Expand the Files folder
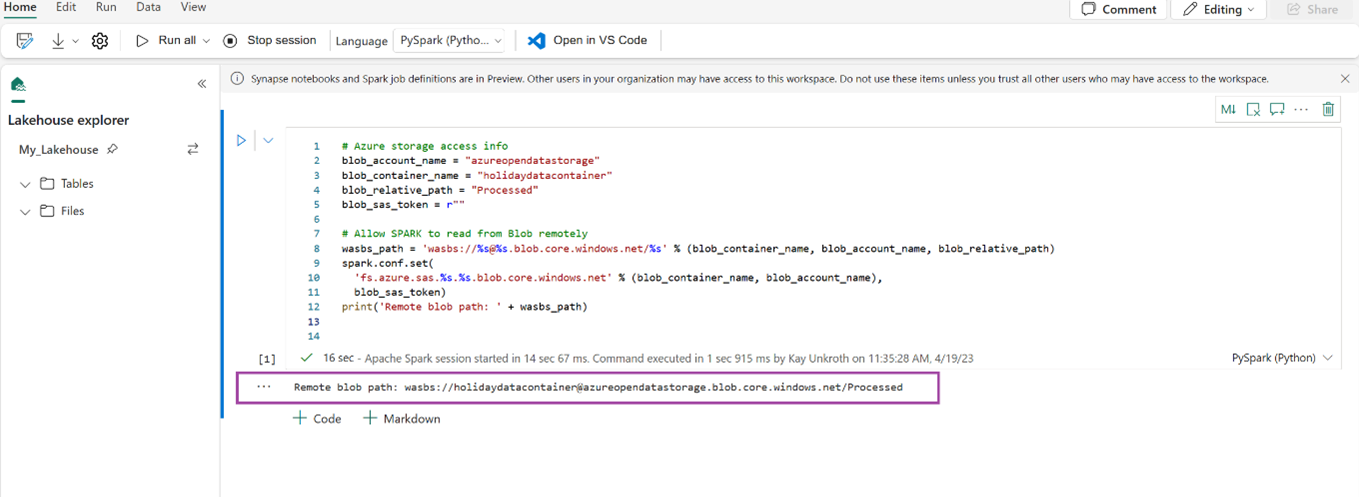Viewport: 1359px width, 497px height. (x=25, y=212)
